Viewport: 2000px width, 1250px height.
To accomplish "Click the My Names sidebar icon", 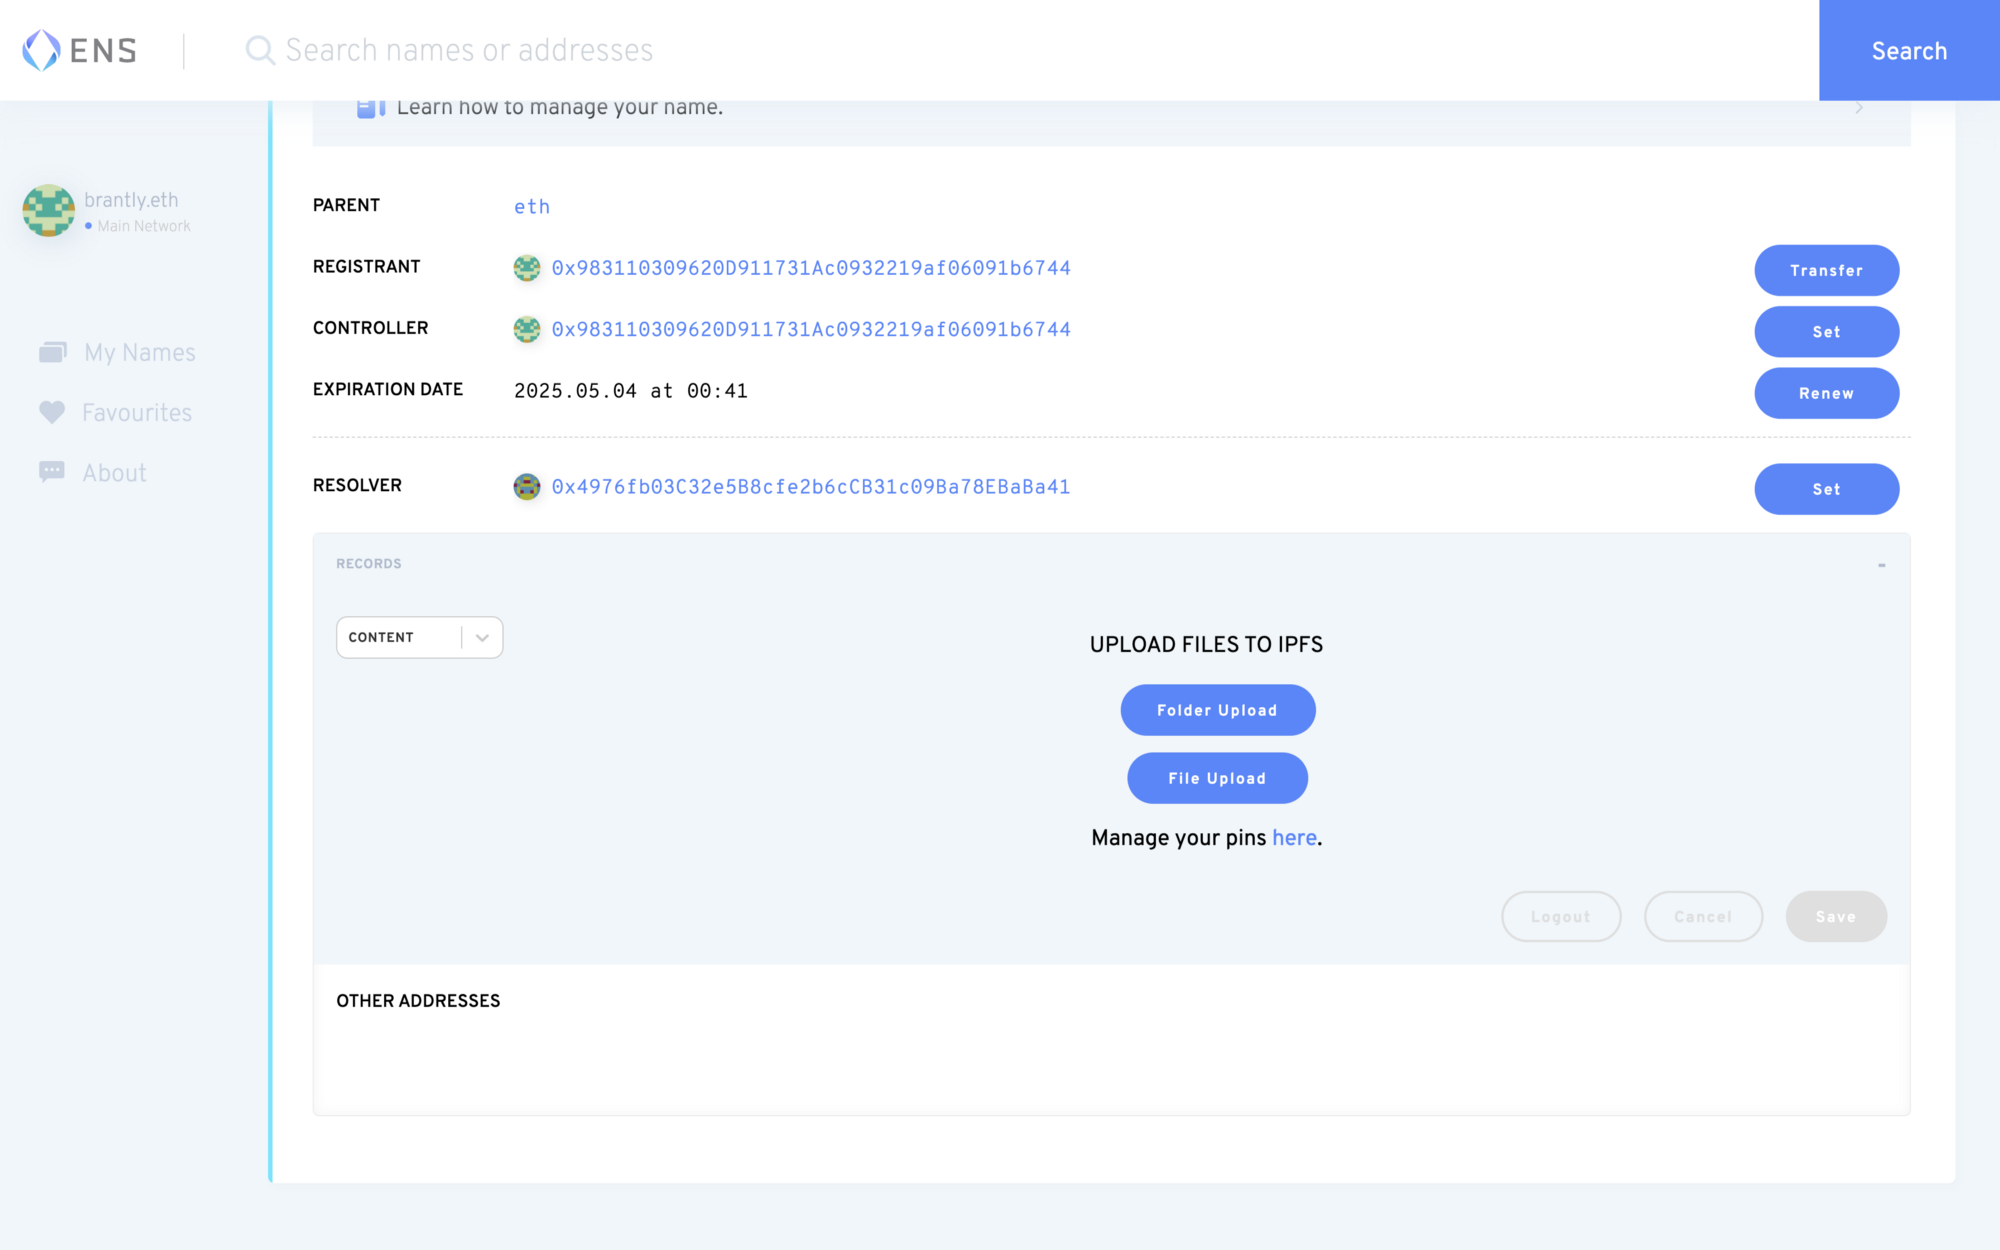I will pos(52,353).
